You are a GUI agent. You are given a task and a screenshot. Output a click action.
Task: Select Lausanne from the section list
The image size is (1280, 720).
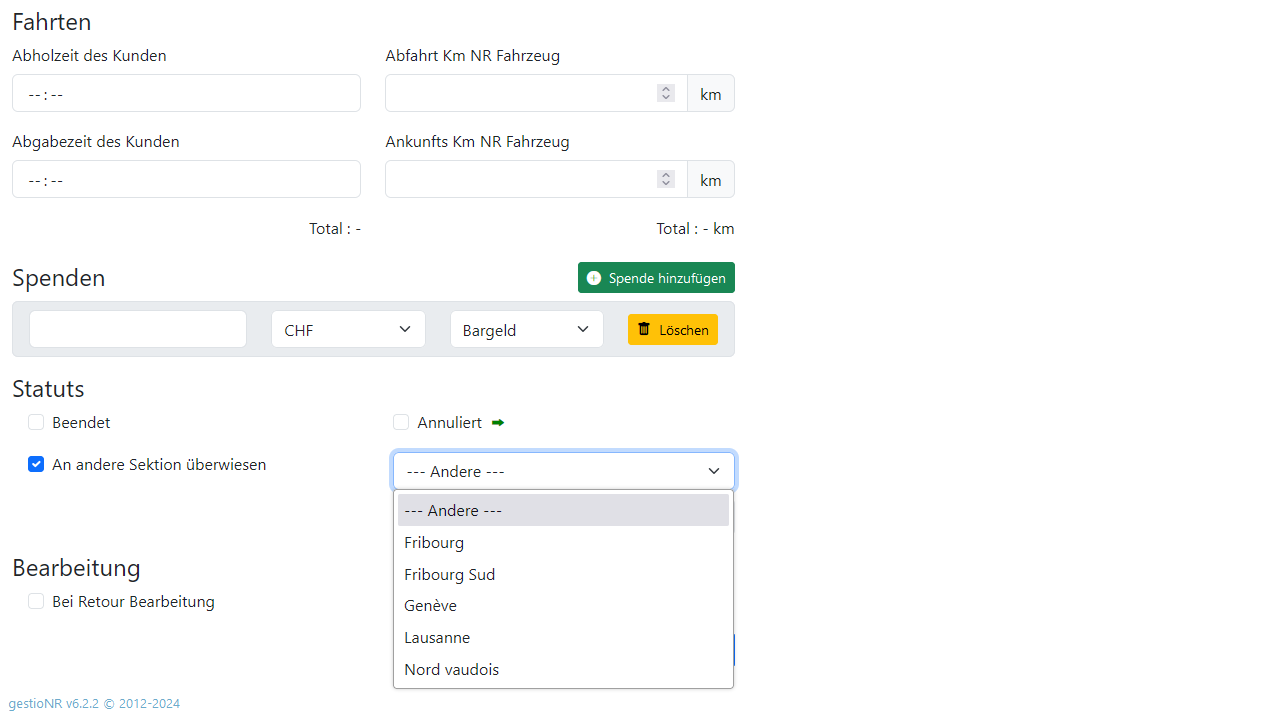437,638
